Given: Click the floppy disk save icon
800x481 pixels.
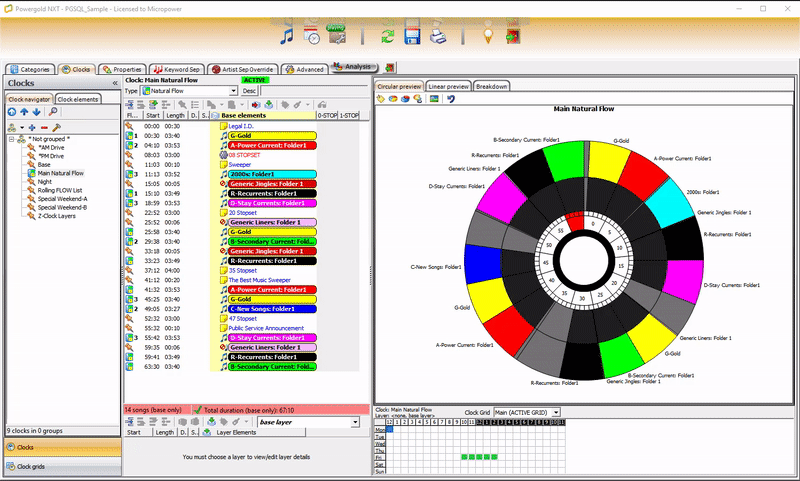Looking at the screenshot, I should [411, 36].
